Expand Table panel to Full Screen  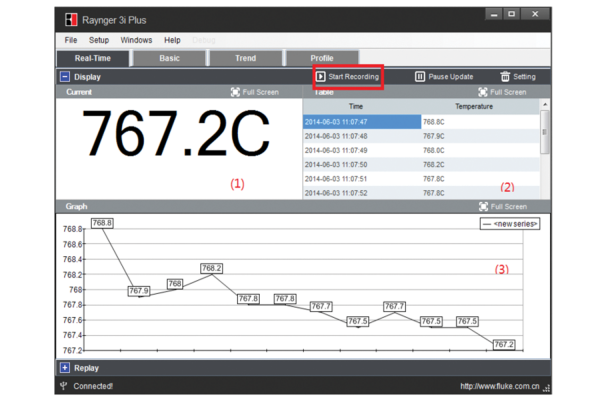[x=483, y=92]
